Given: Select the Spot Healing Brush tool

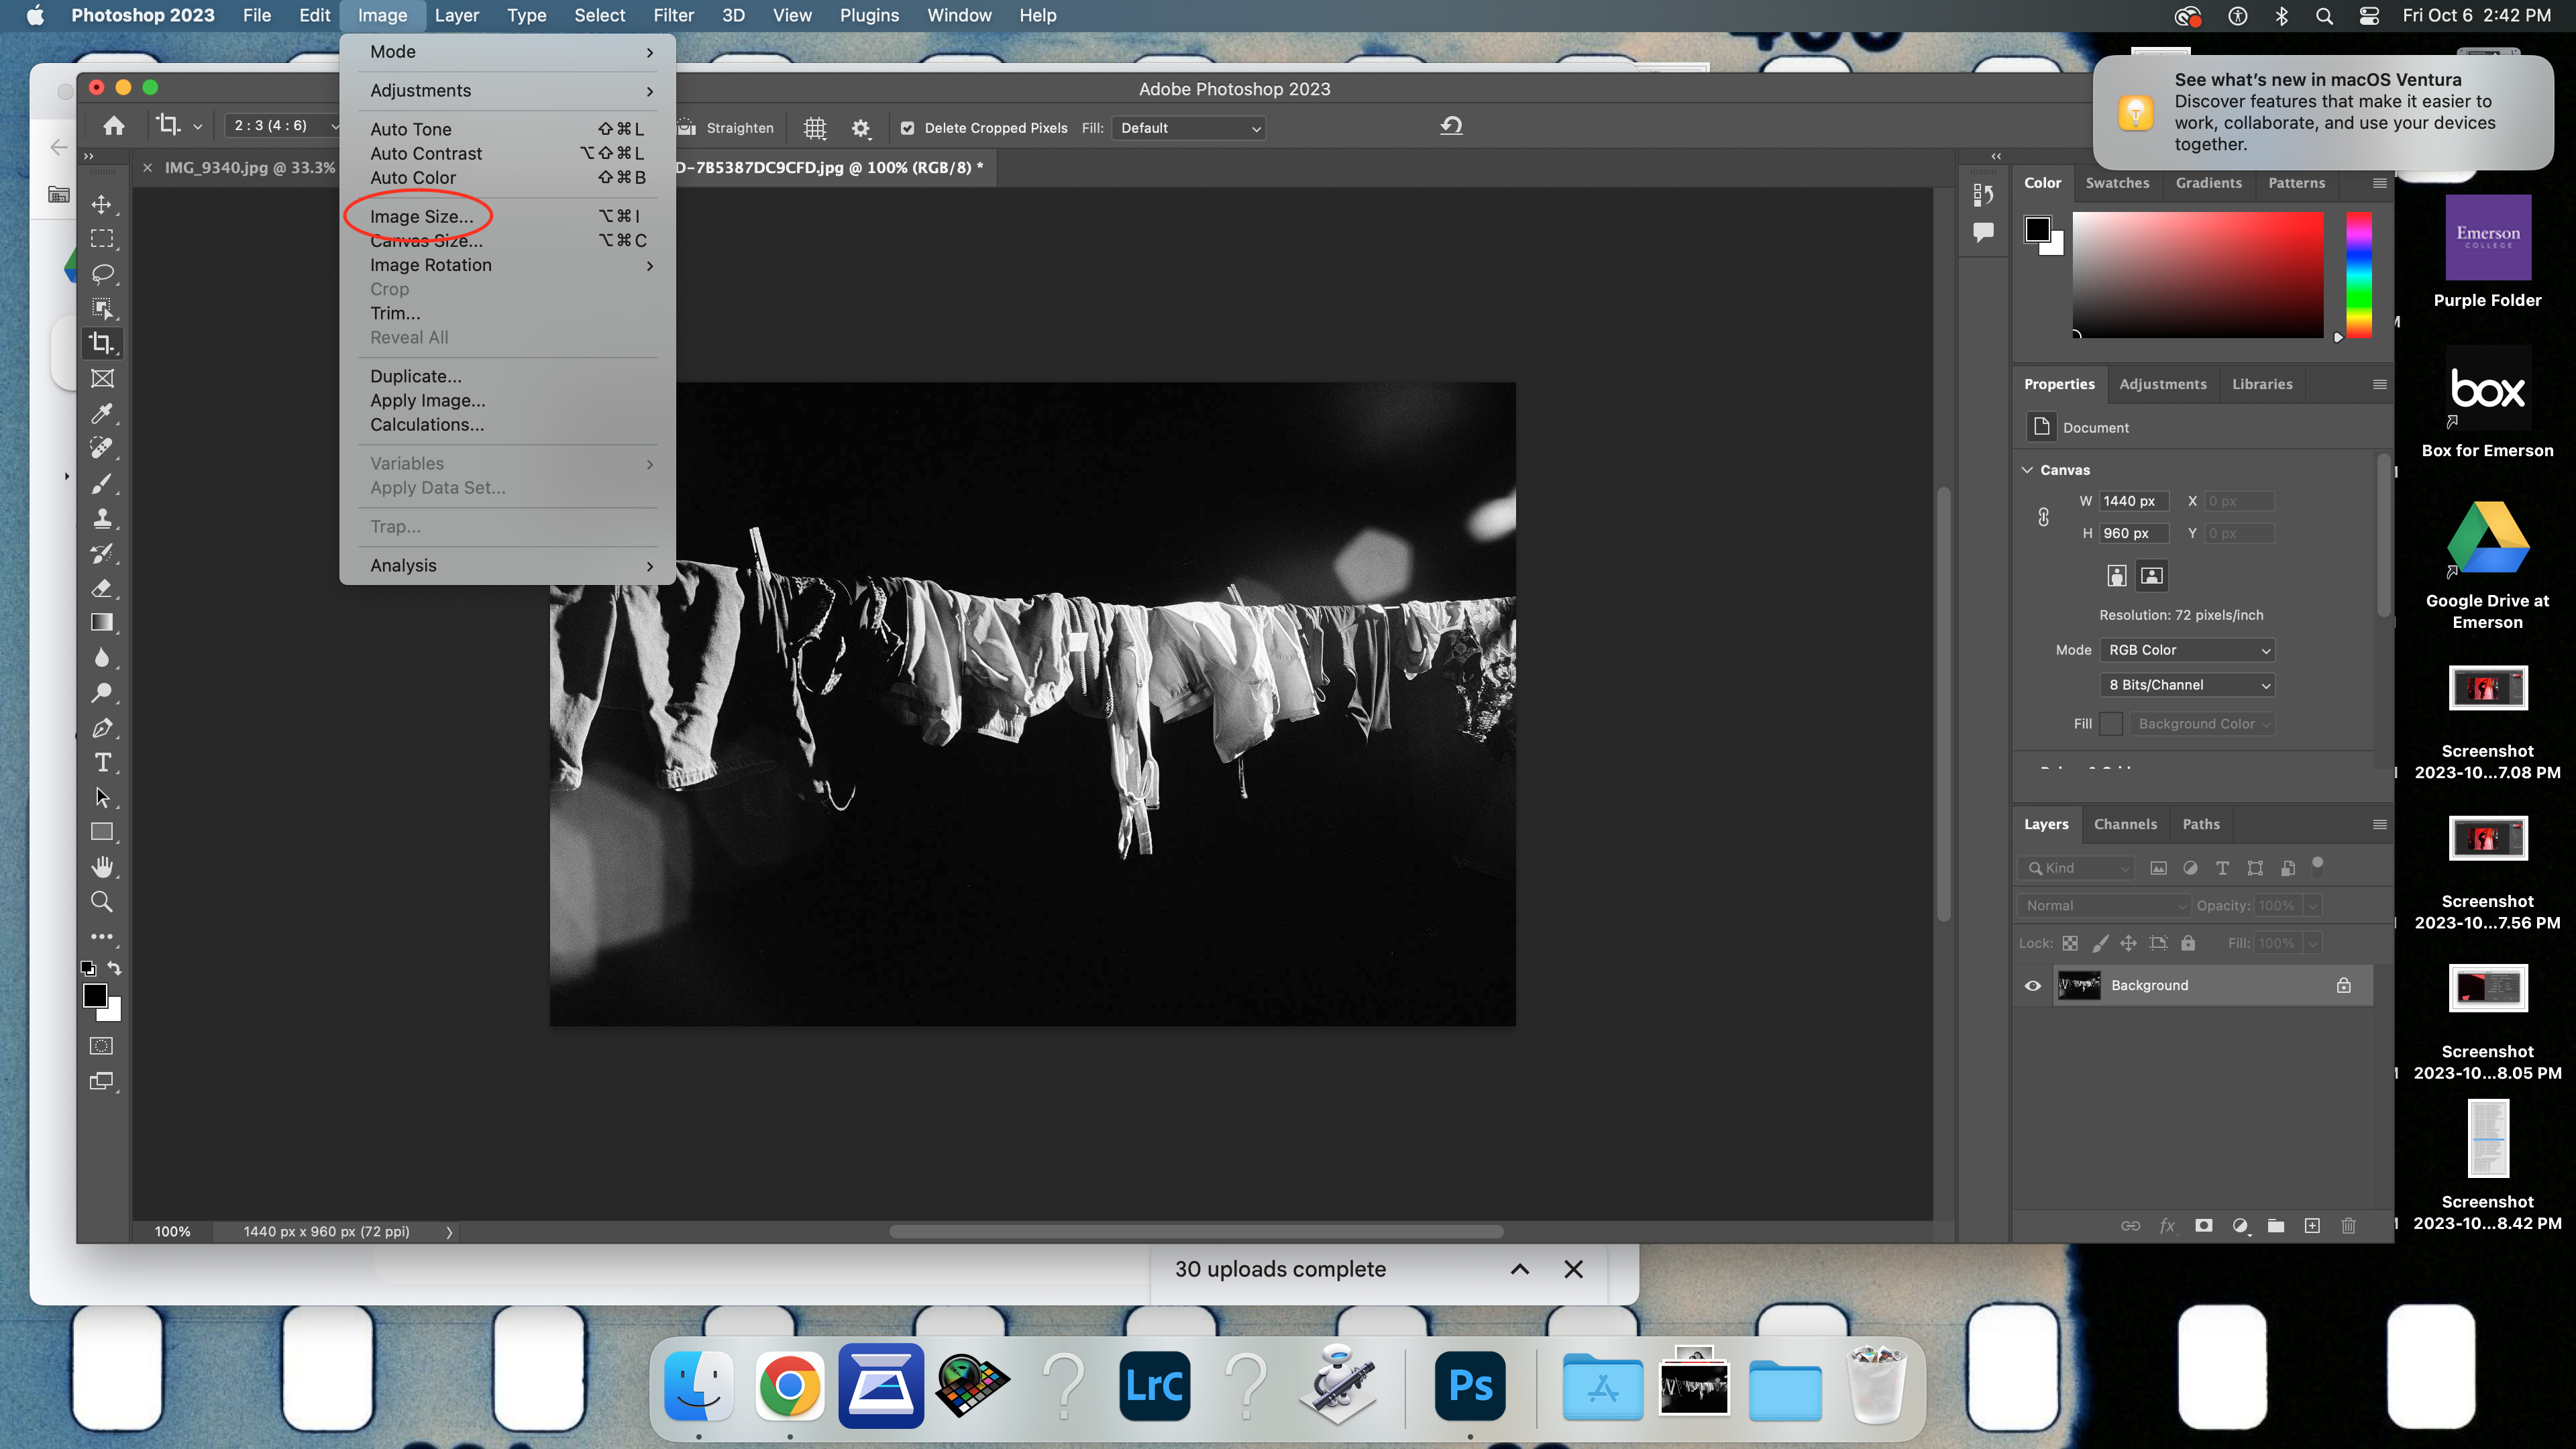Looking at the screenshot, I should pyautogui.click(x=102, y=448).
